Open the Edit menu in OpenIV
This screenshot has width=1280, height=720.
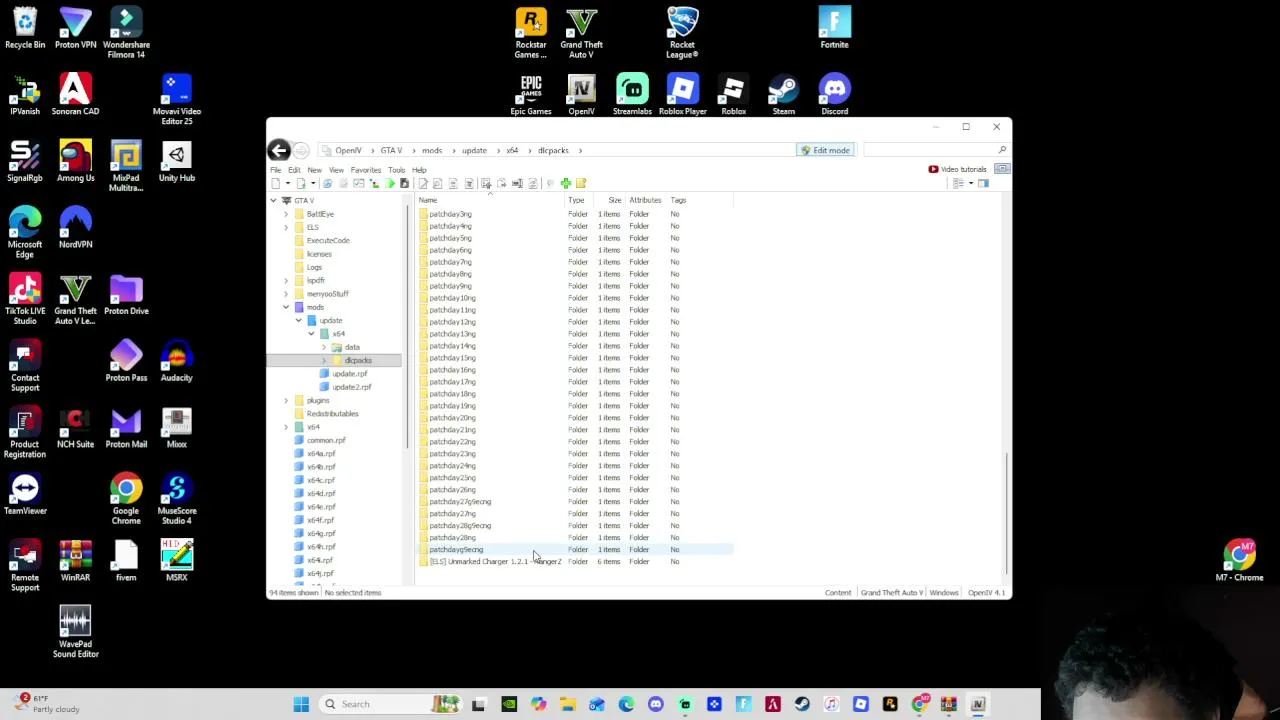294,170
